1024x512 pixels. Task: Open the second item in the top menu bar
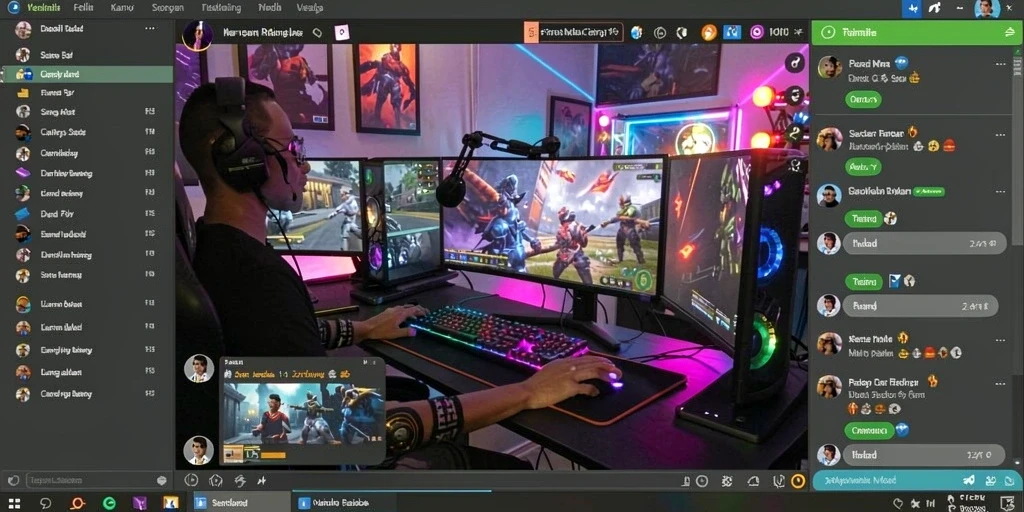pos(84,8)
